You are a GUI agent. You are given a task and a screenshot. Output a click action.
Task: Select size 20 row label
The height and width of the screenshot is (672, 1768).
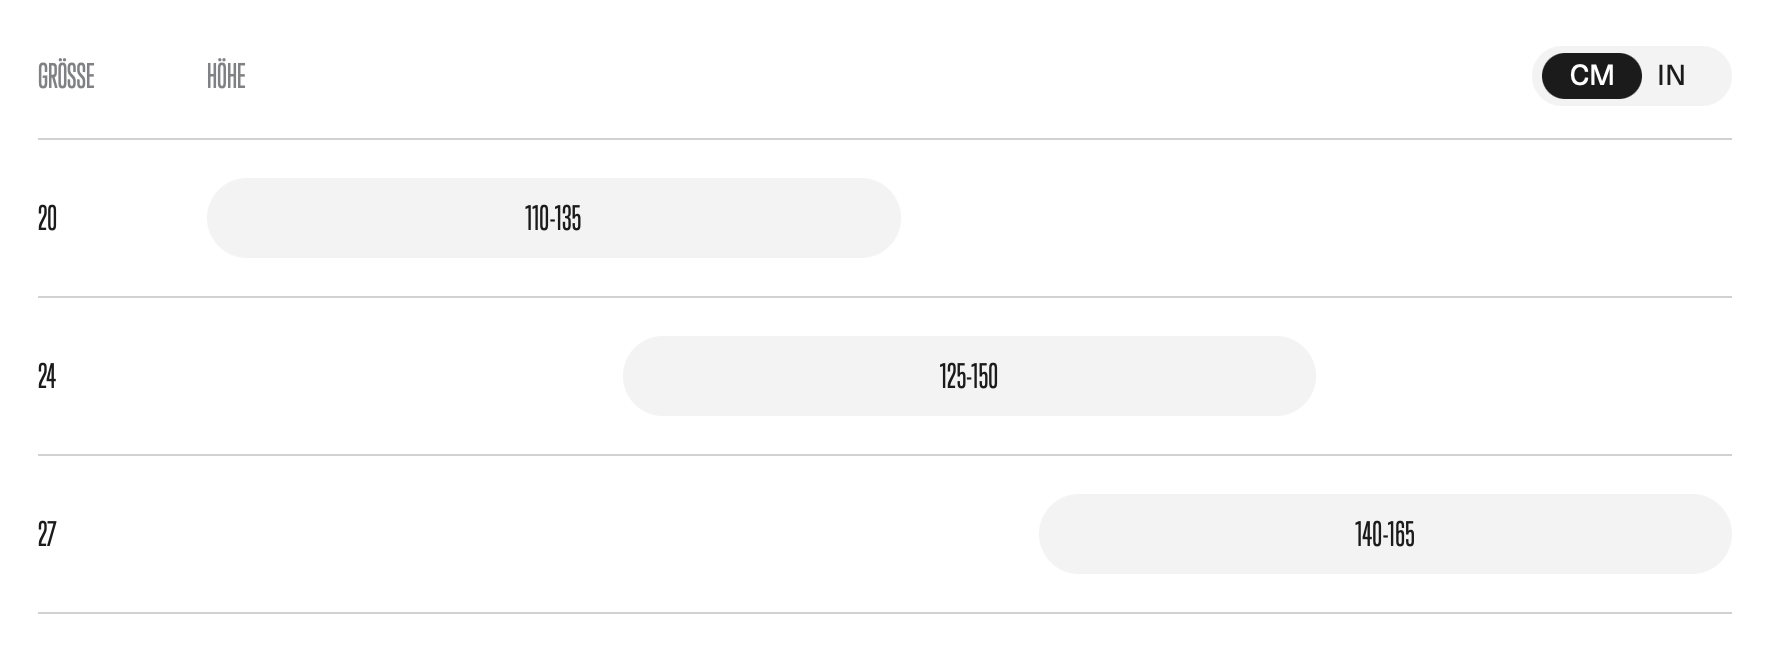coord(47,218)
